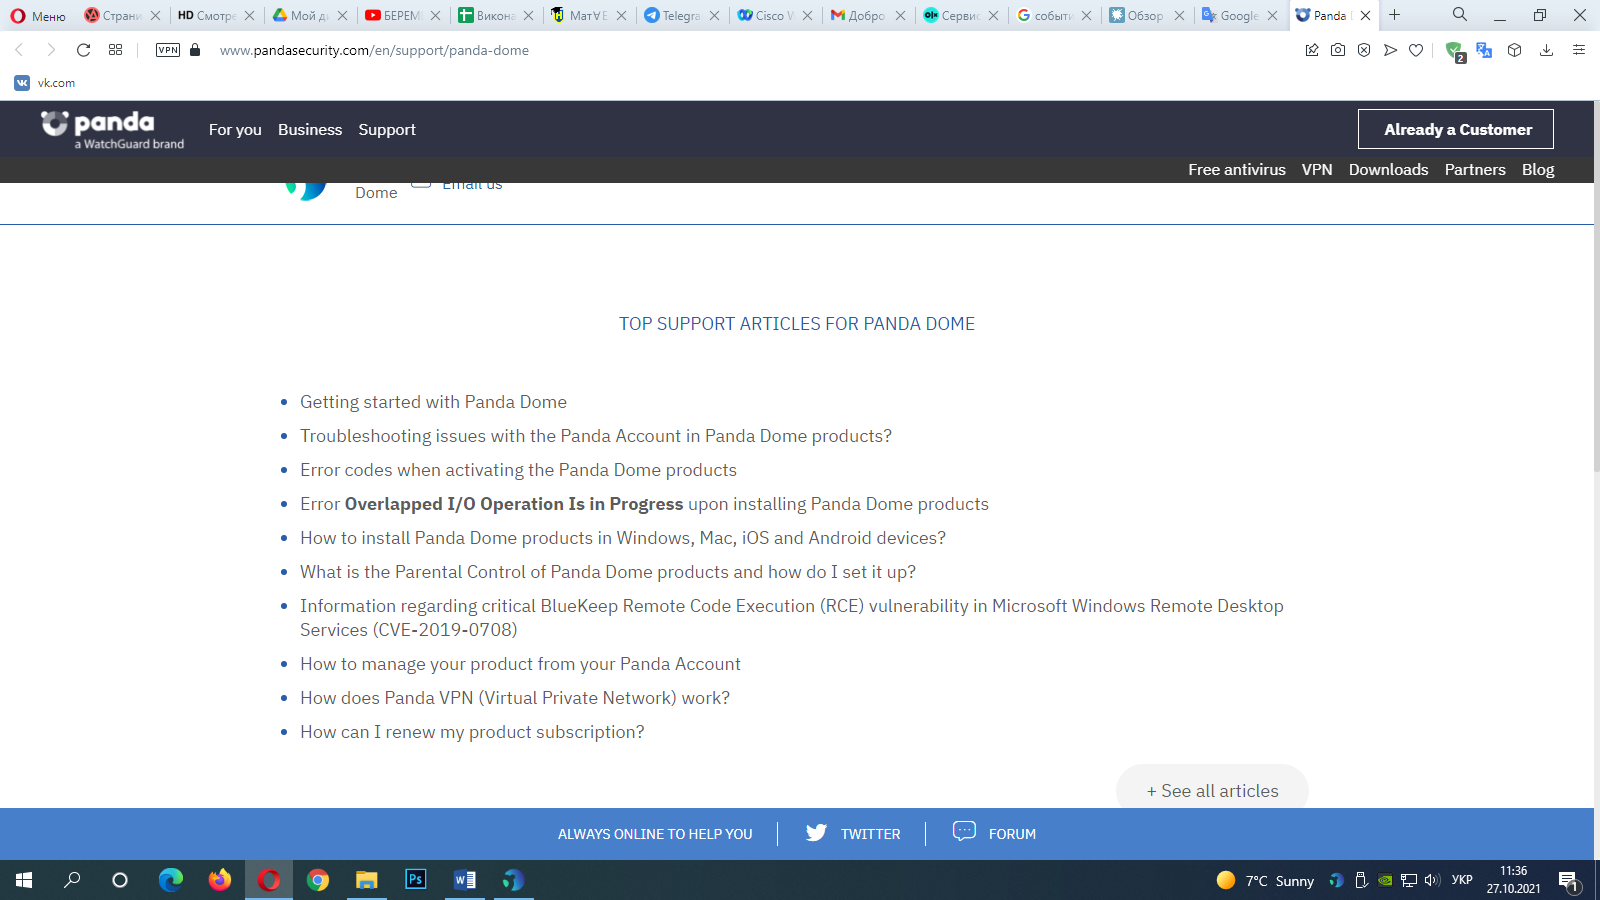1600x900 pixels.
Task: Open the Speed Dial start page icon
Action: point(116,50)
